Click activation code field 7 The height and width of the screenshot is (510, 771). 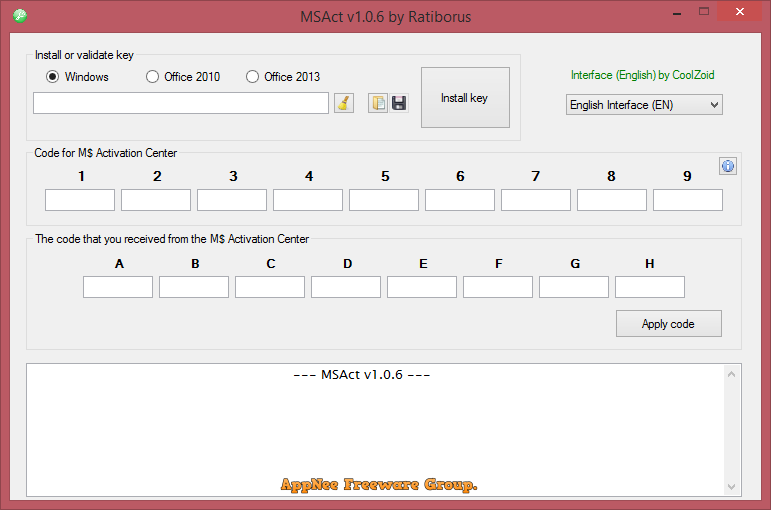click(x=536, y=200)
